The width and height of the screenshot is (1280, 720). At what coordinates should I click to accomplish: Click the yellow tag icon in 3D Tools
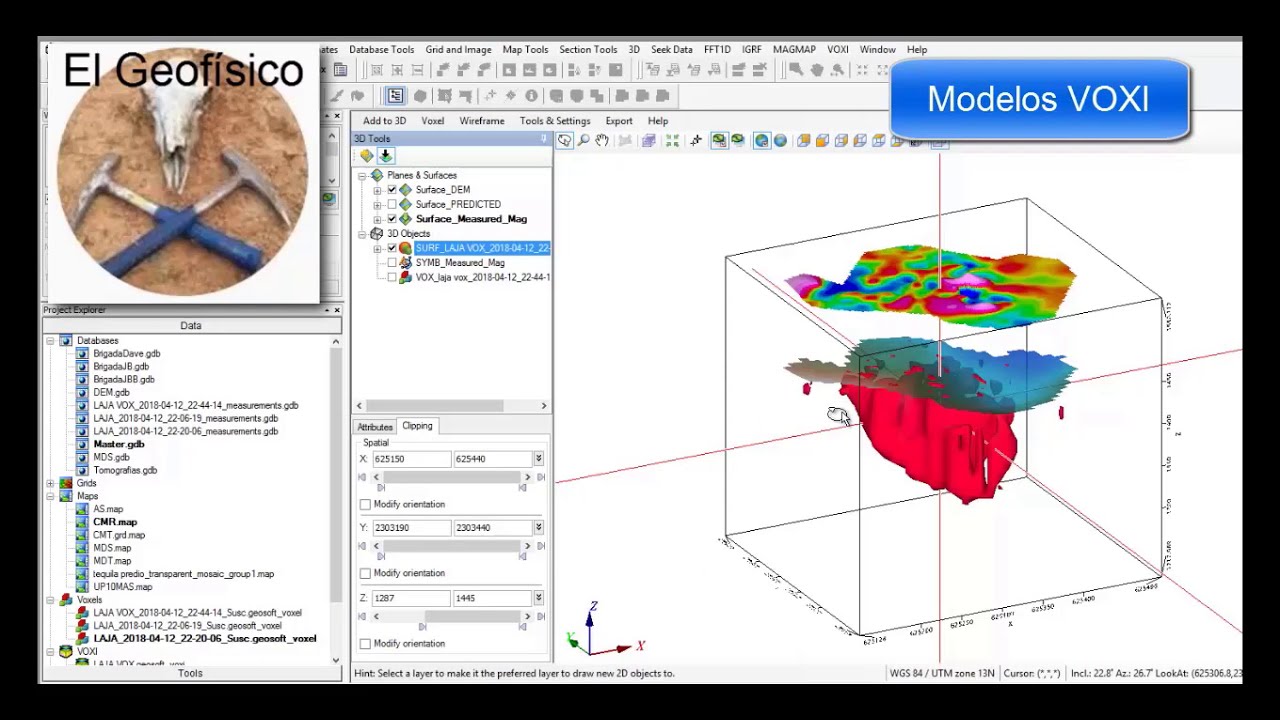click(367, 156)
